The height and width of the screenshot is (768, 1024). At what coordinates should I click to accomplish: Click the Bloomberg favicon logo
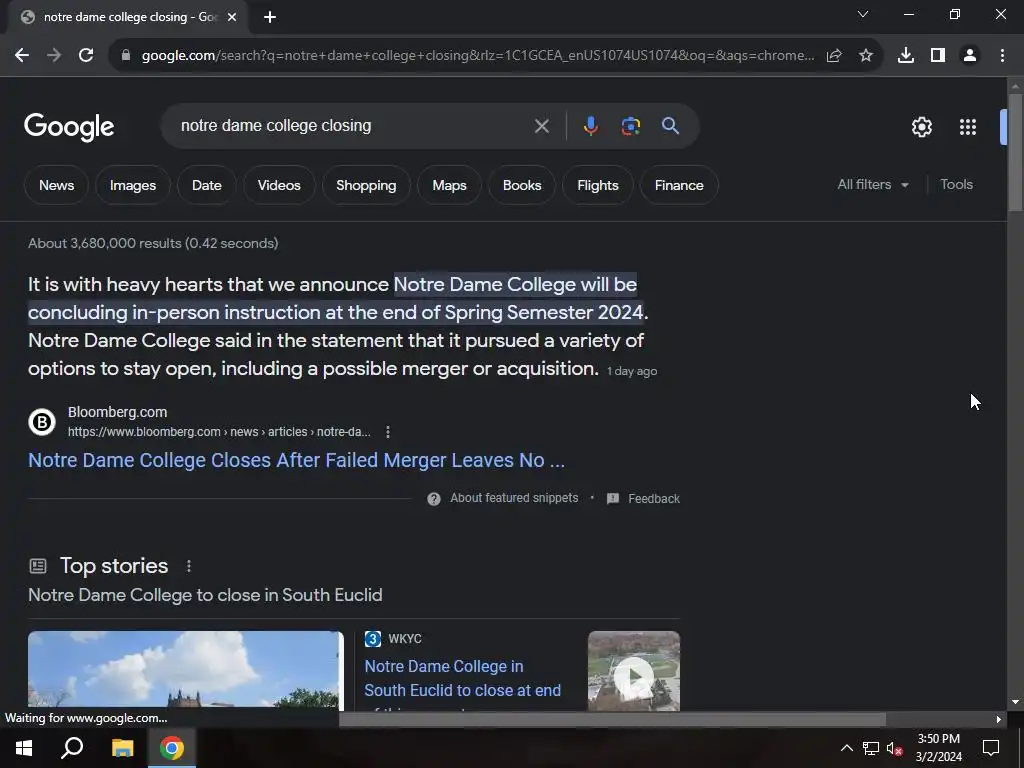42,422
